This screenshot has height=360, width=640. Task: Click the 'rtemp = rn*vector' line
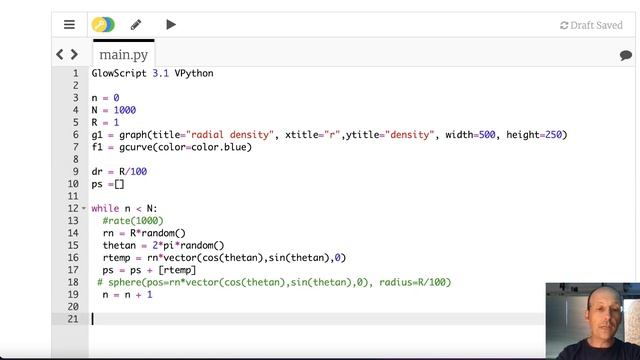tap(224, 258)
